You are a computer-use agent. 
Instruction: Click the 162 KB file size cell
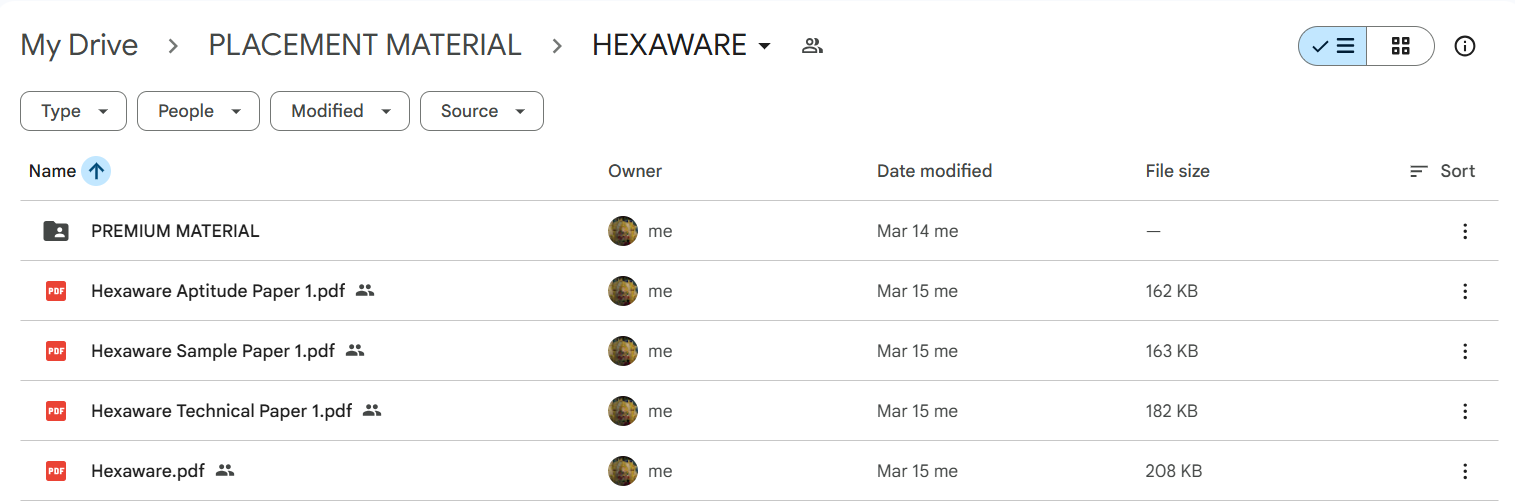[1172, 291]
